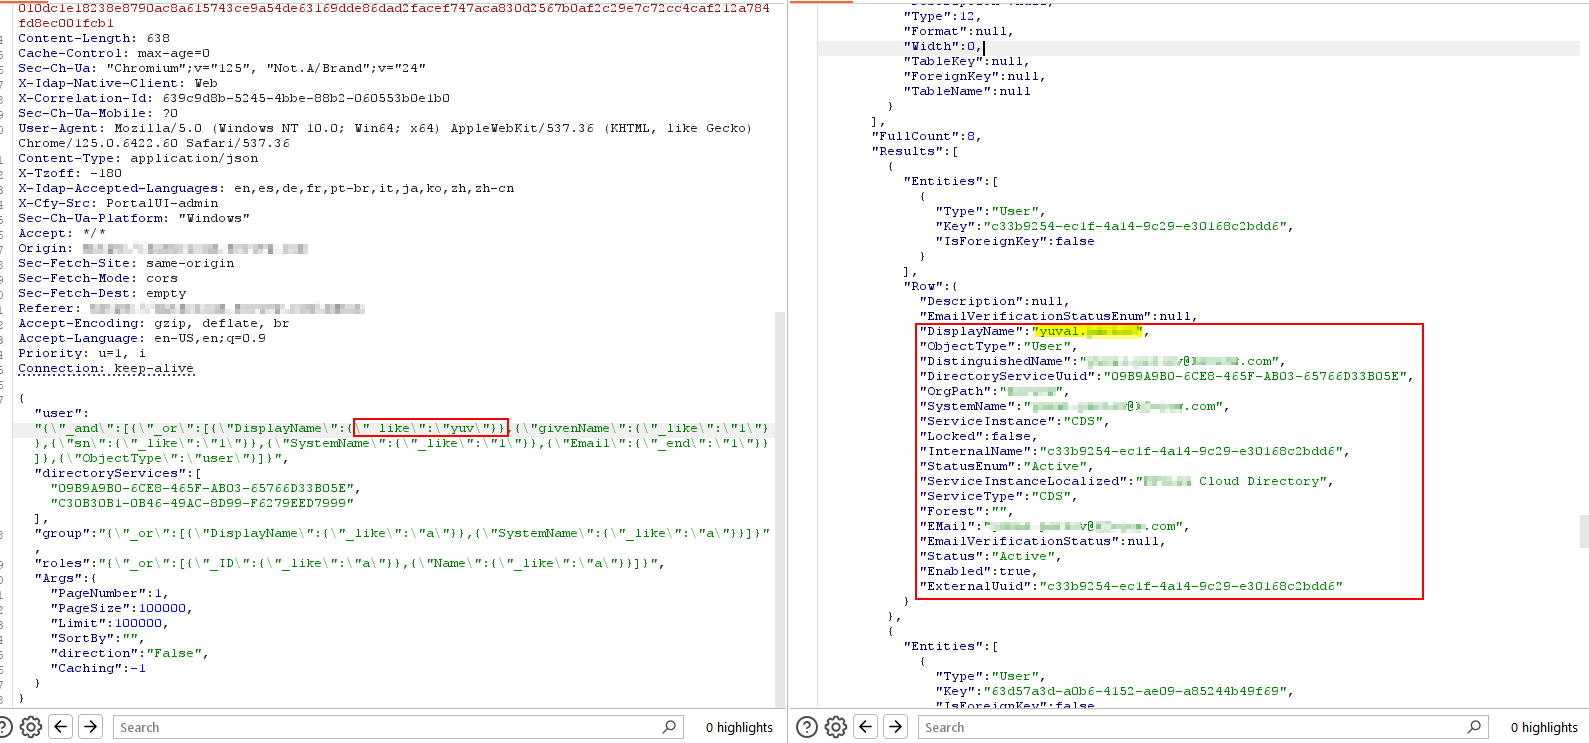Go to next match in response panel
1589x743 pixels.
coord(896,727)
